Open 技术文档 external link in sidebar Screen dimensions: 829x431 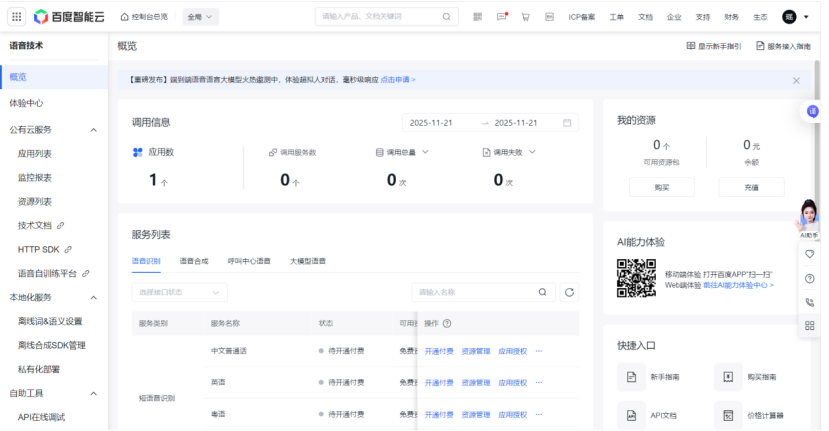pos(41,226)
